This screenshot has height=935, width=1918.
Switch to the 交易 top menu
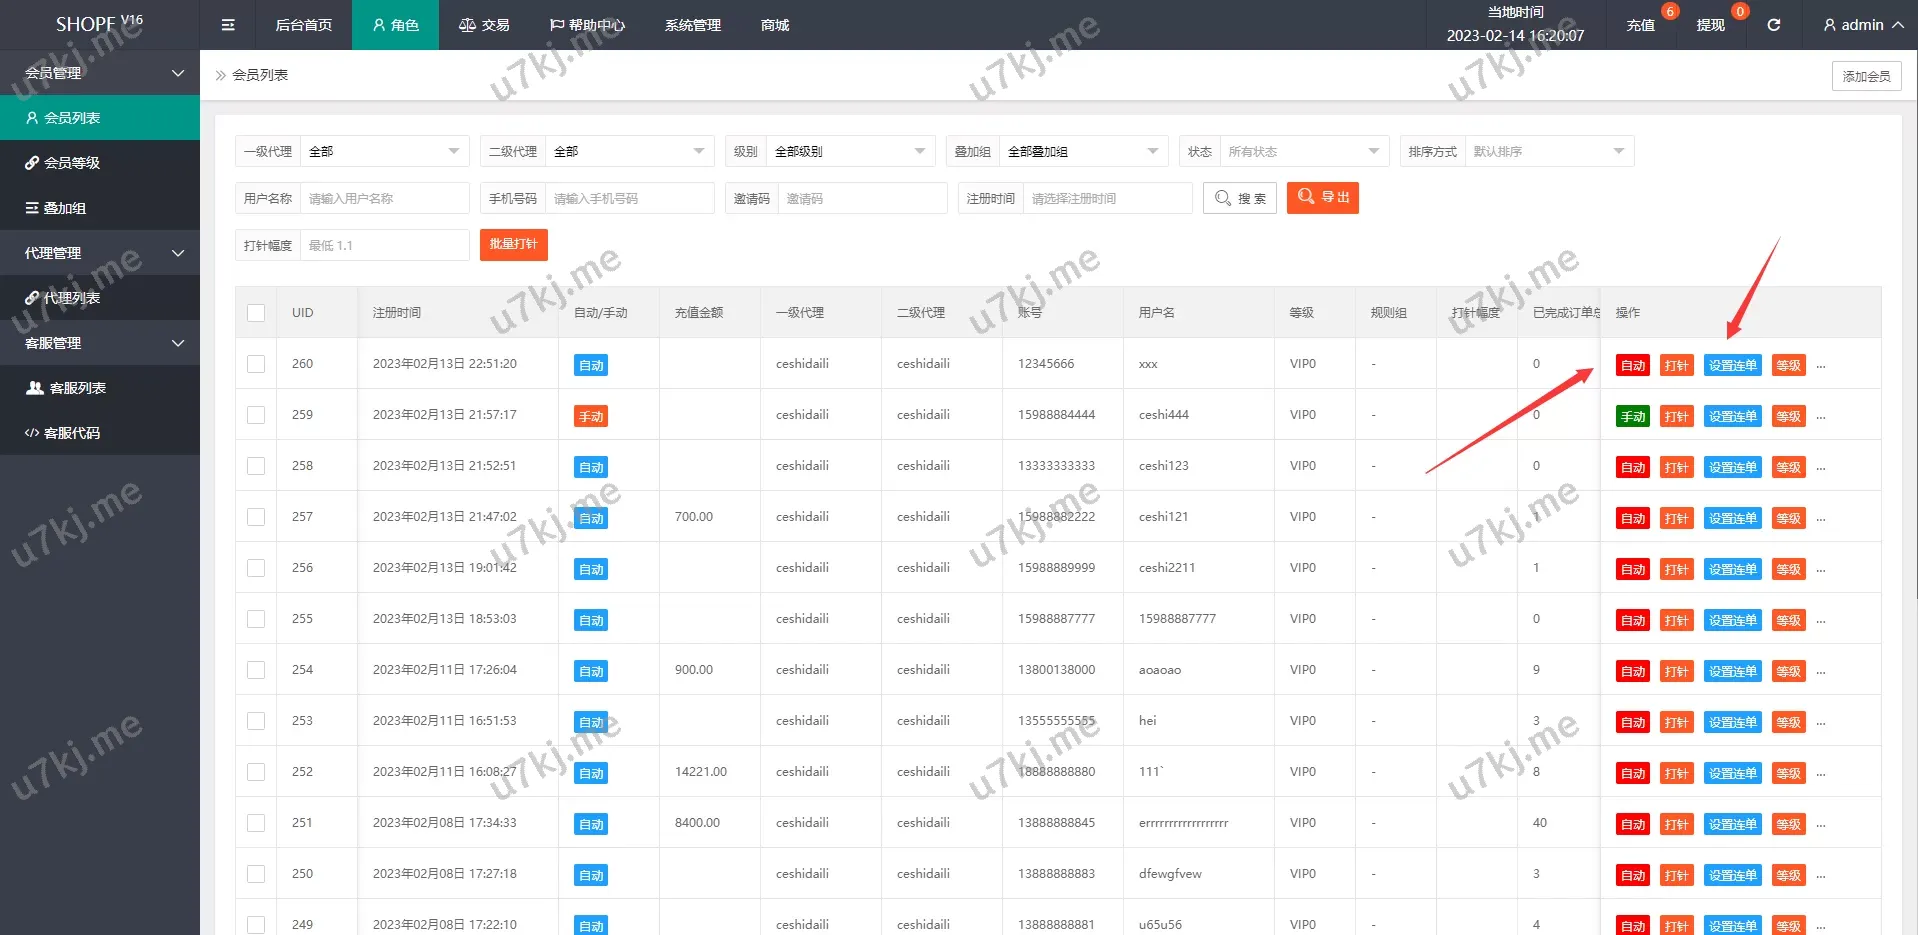tap(484, 25)
